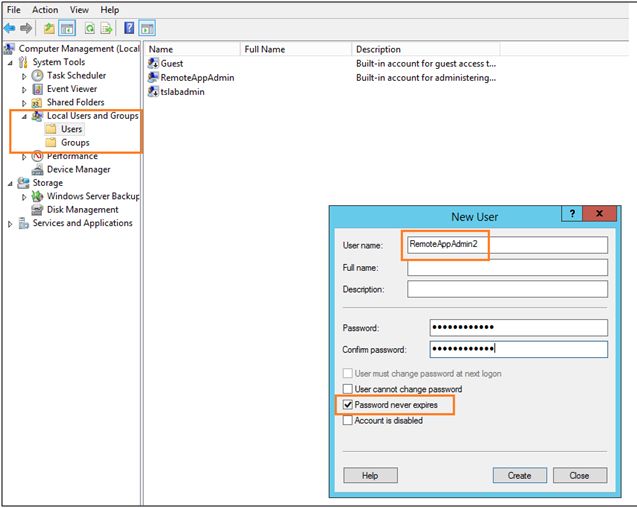Click the Users folder icon
This screenshot has width=637, height=508.
[x=51, y=129]
